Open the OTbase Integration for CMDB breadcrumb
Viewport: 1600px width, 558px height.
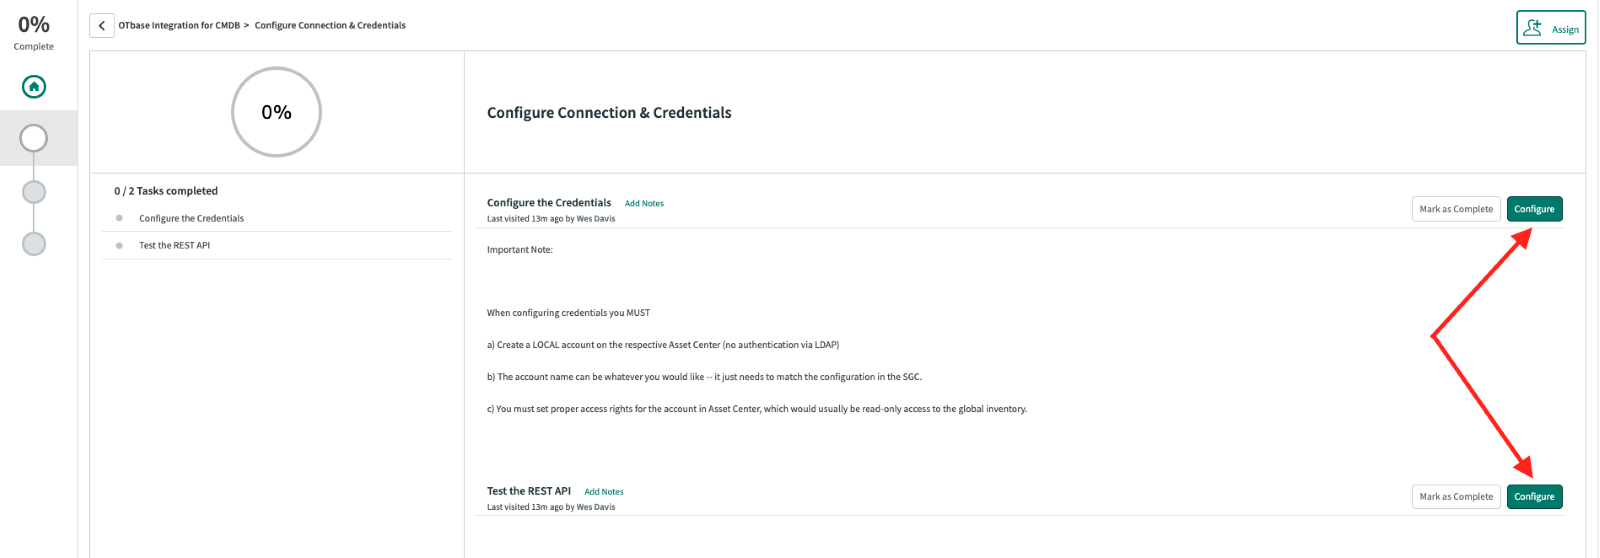point(179,25)
